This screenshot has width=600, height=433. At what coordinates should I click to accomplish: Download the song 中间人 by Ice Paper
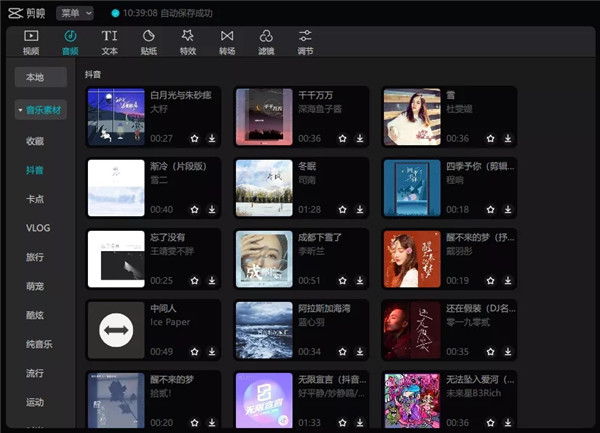(211, 352)
